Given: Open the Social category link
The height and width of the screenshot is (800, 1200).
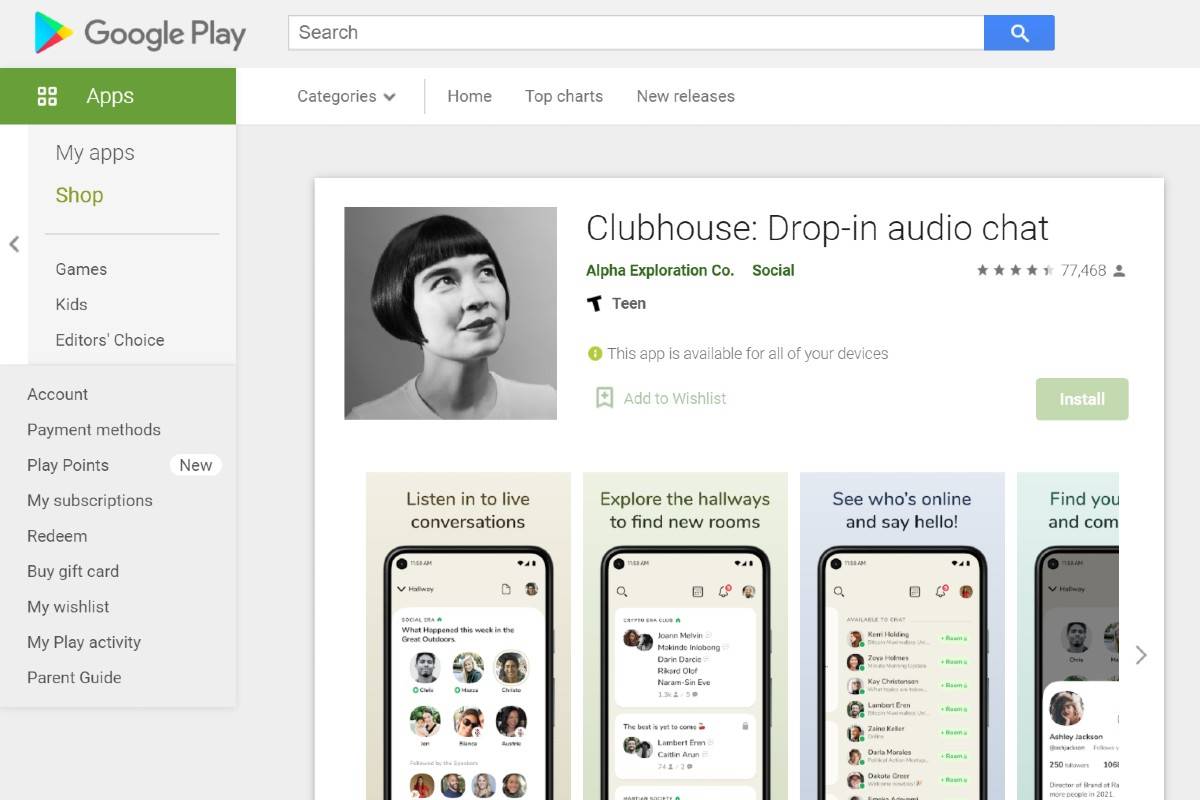Looking at the screenshot, I should click(x=773, y=270).
